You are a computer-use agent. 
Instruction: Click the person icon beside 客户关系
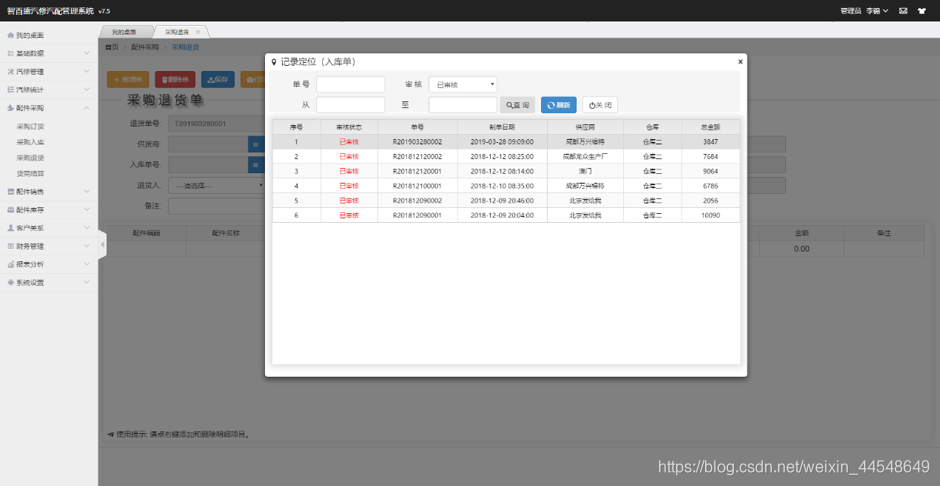point(11,228)
